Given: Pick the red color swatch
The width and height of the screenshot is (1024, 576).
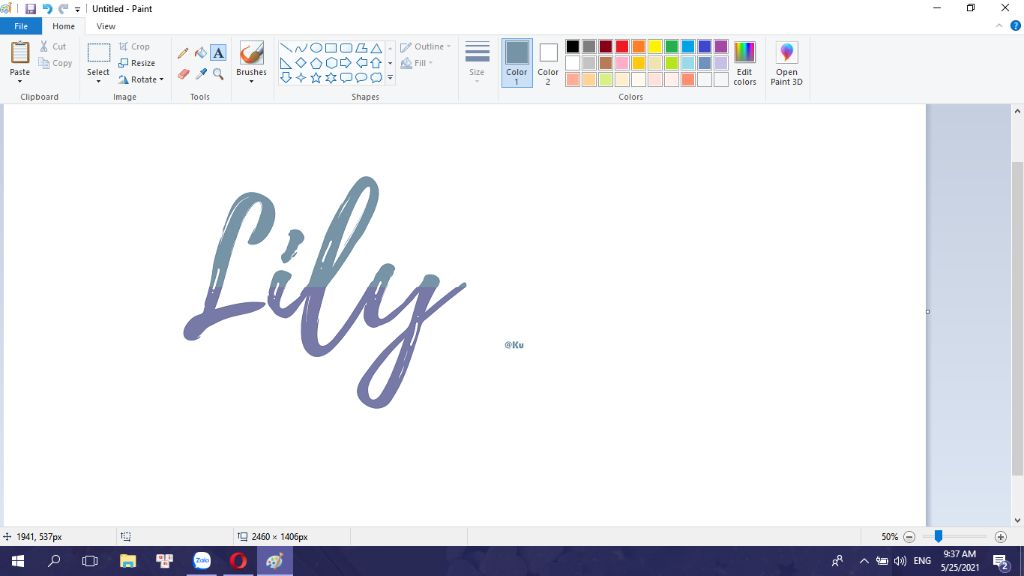Looking at the screenshot, I should coord(622,46).
